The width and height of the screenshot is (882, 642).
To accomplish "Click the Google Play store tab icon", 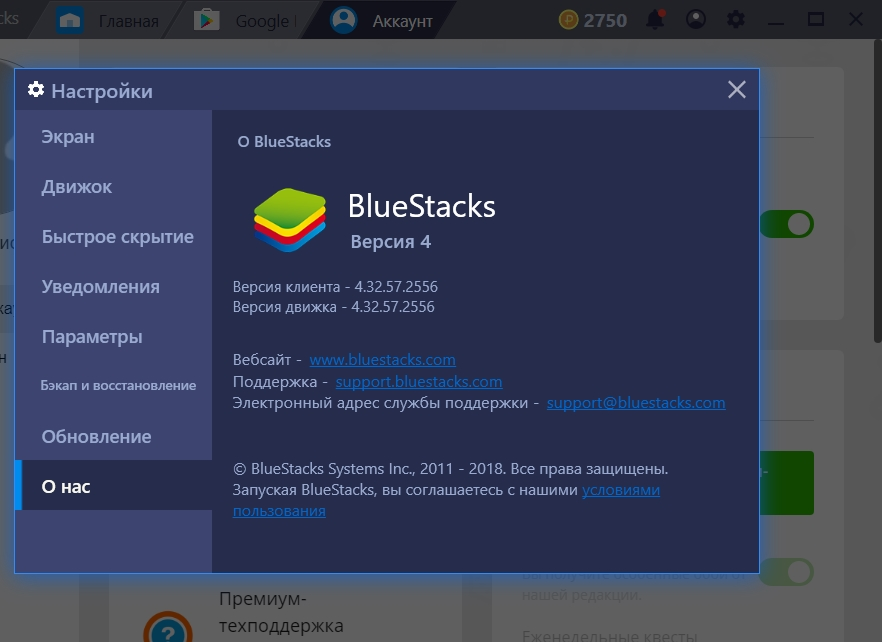I will point(206,20).
